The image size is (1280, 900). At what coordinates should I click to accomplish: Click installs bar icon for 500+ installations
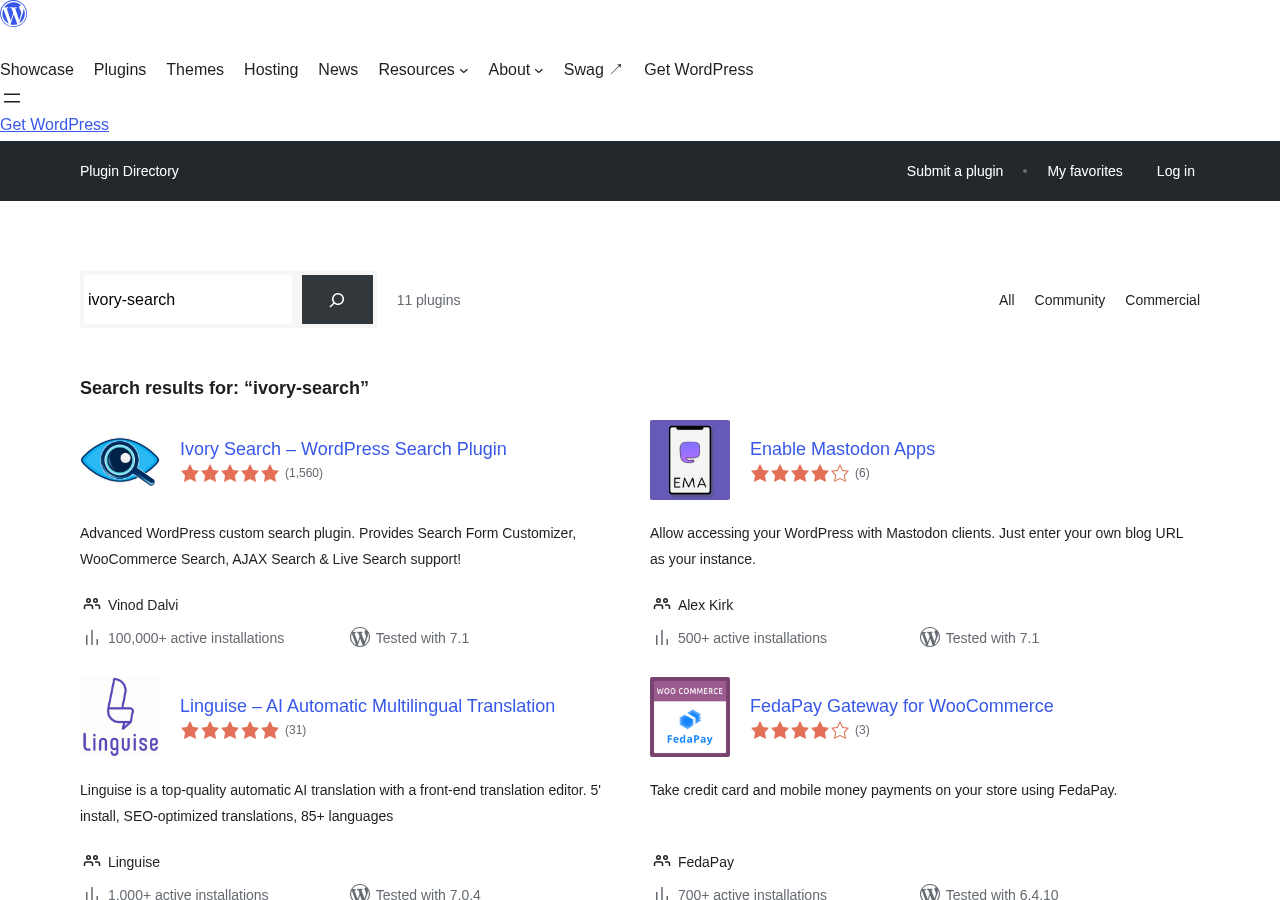(661, 637)
